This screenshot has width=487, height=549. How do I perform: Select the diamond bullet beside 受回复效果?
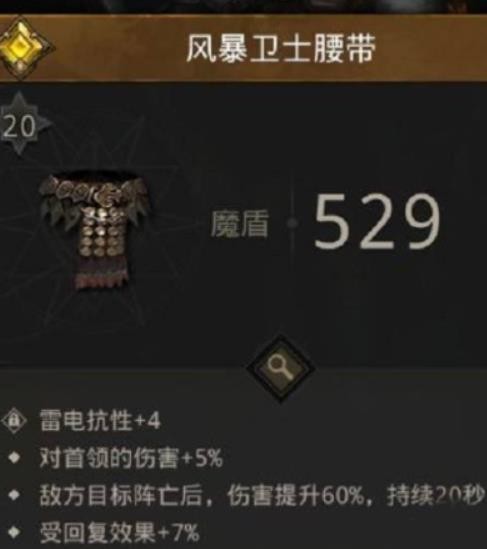tap(14, 532)
